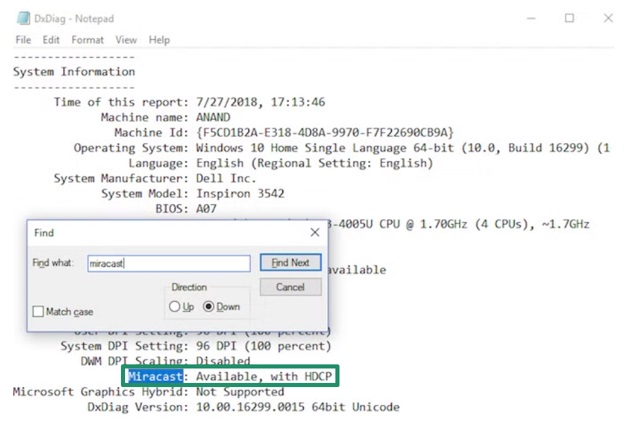Image resolution: width=624 pixels, height=440 pixels.
Task: Click into the Find what text field
Action: 169,263
